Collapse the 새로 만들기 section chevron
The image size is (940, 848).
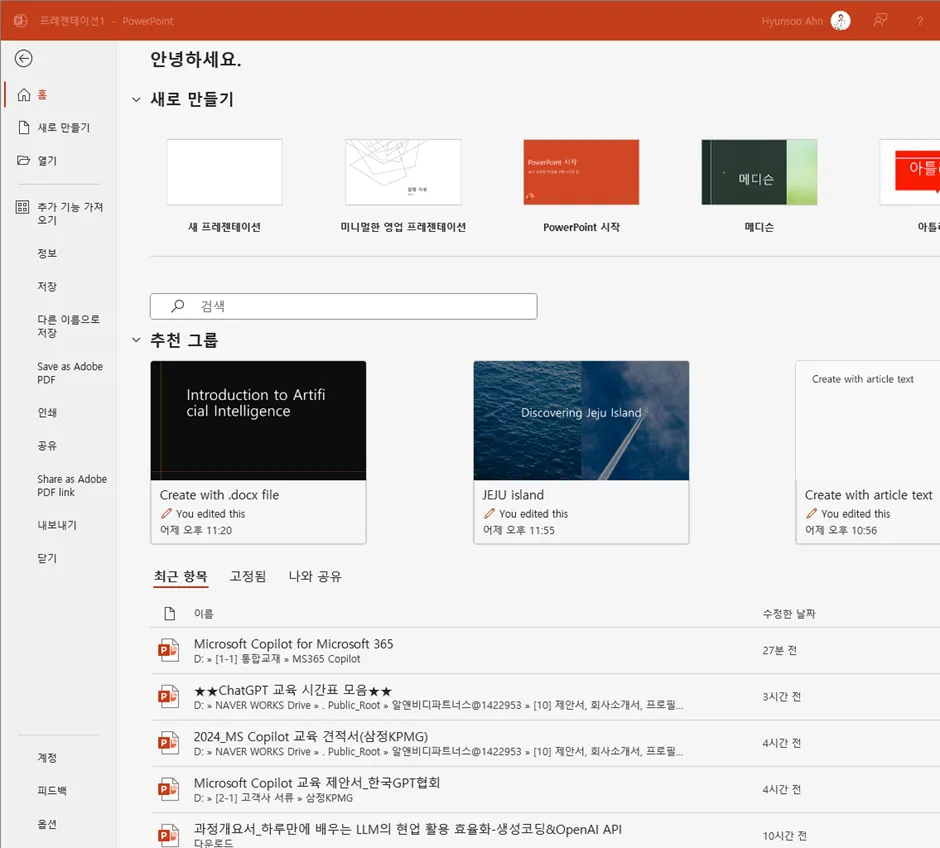136,99
